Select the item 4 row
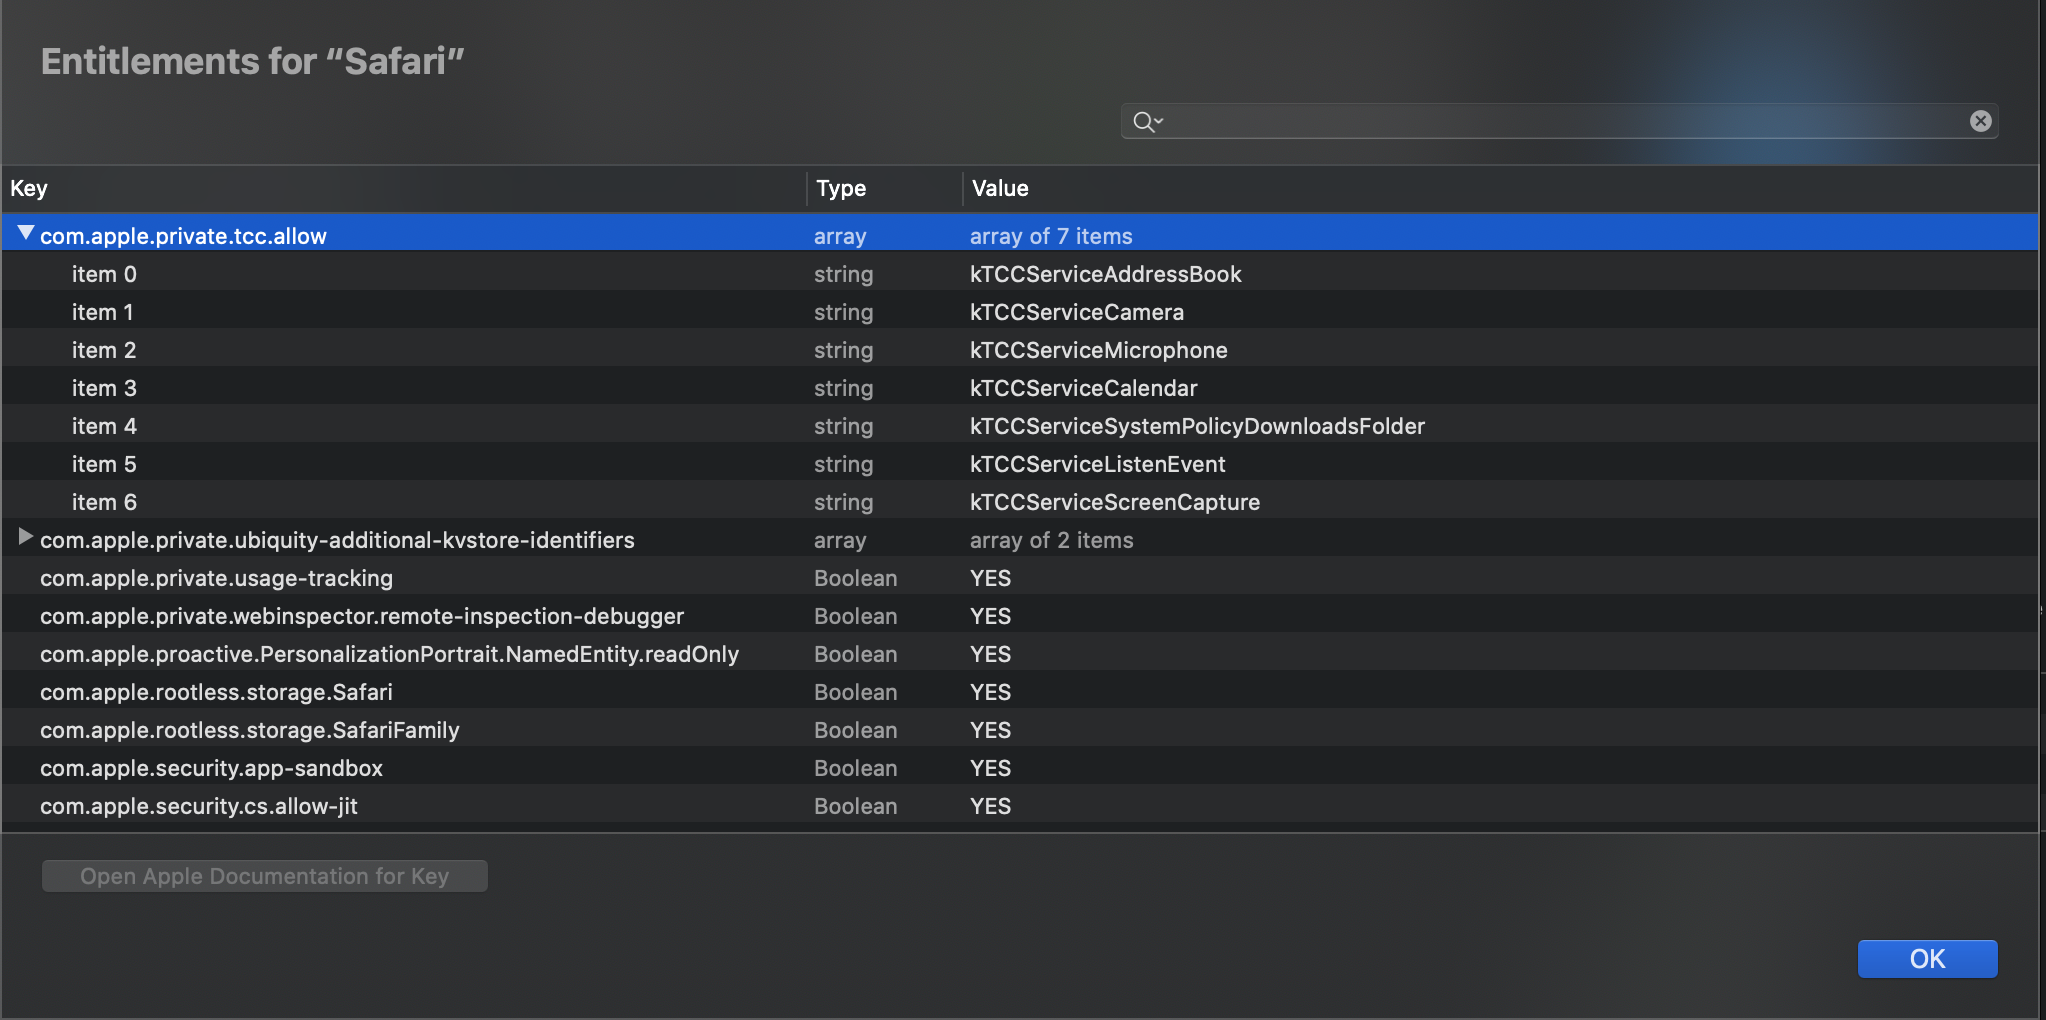 click(1020, 426)
